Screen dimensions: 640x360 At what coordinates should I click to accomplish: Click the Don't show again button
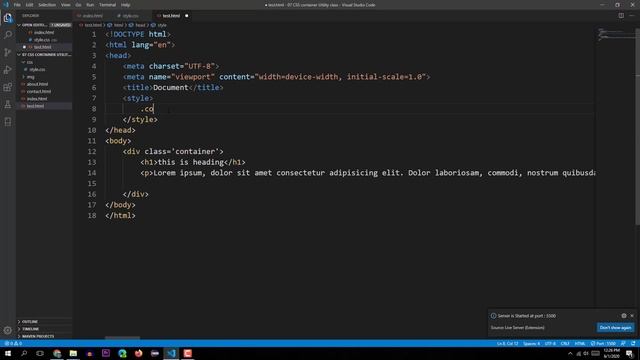(x=615, y=327)
